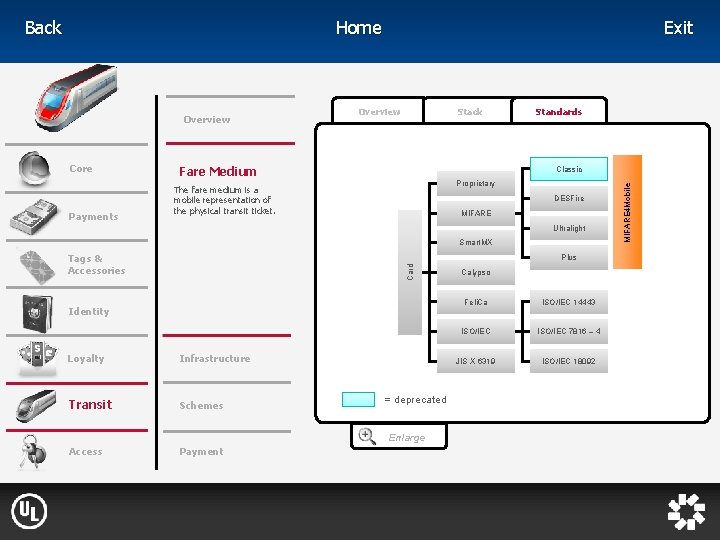Select the Payments category label
This screenshot has height=540, width=720.
pyautogui.click(x=93, y=217)
